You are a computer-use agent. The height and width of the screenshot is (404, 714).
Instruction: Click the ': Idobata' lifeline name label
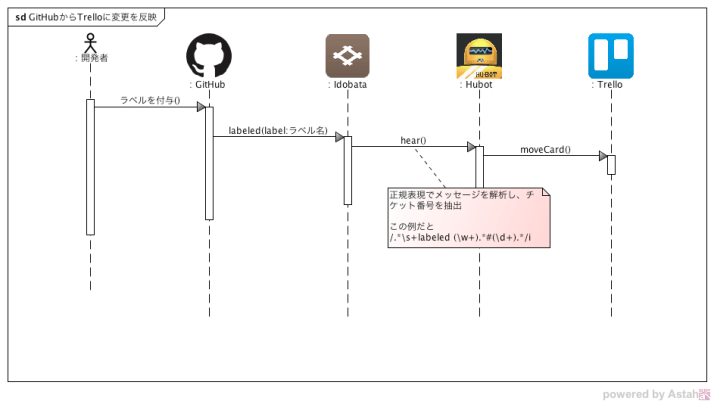pos(347,86)
